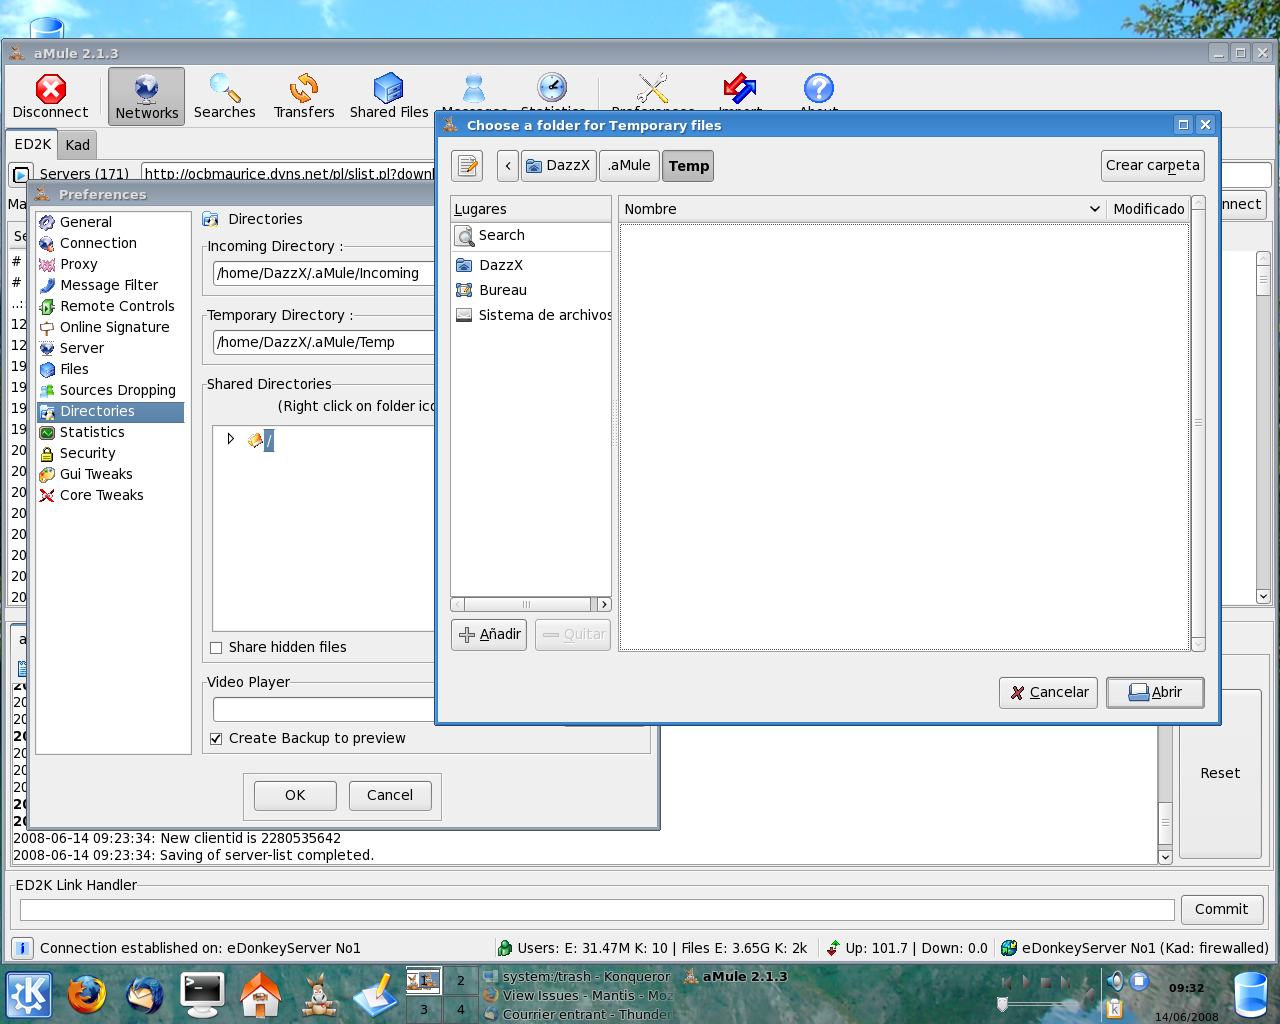1280x1024 pixels.
Task: Uncheck Create Backup to preview
Action: pos(216,739)
